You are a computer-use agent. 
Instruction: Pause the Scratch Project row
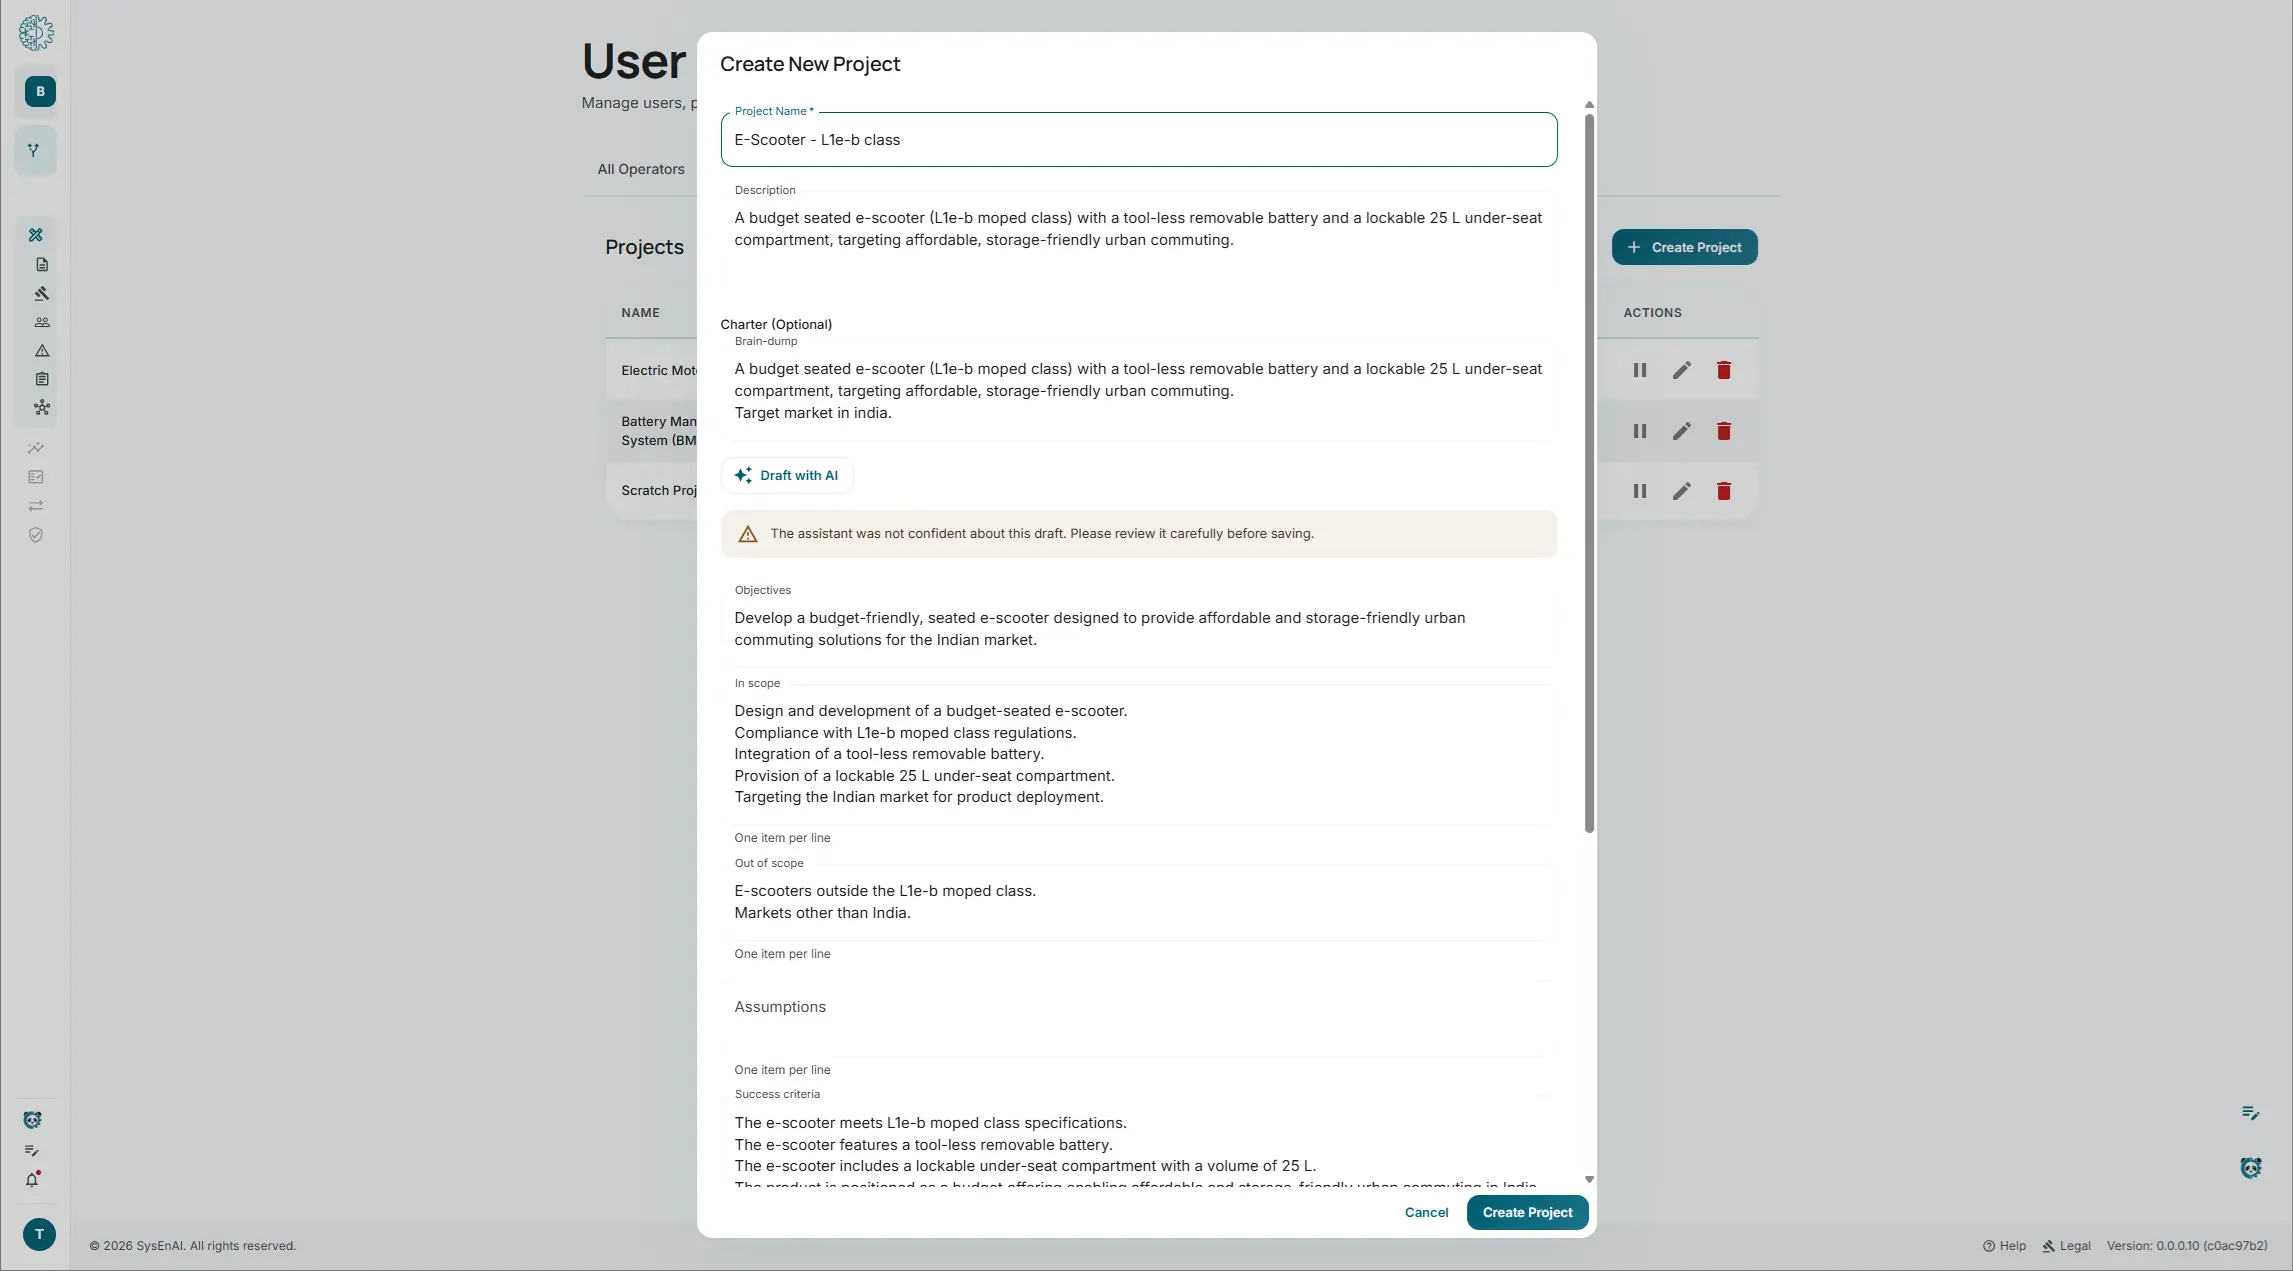1640,491
